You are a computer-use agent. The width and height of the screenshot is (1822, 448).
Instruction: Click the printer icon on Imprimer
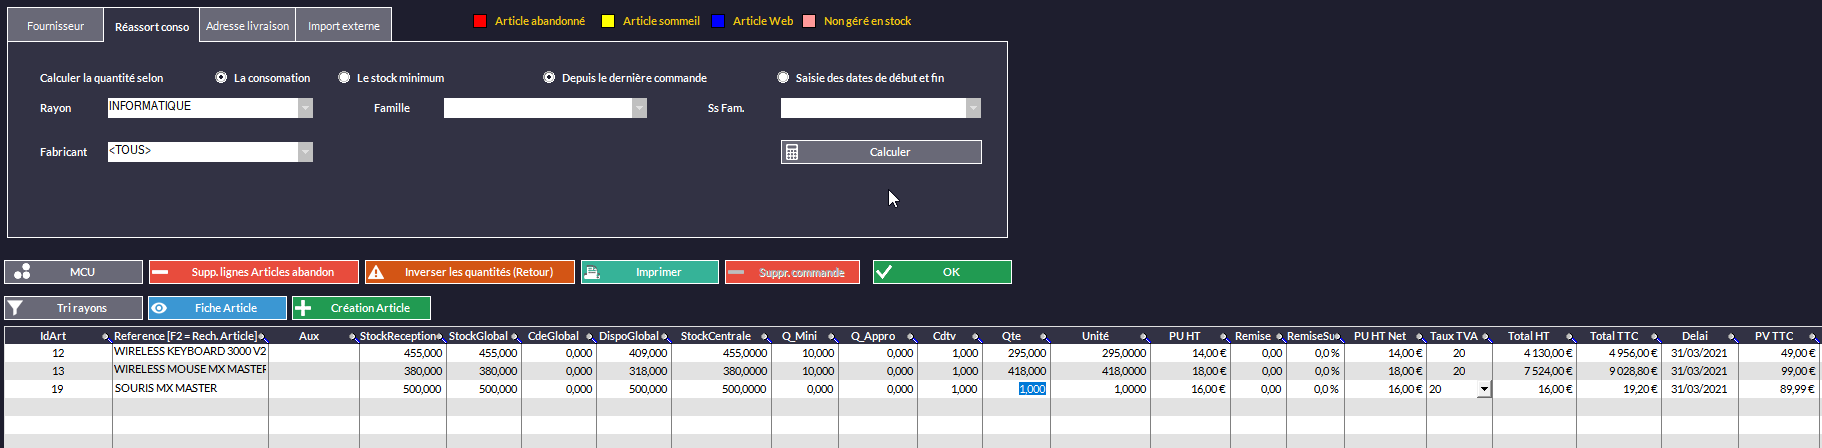[x=592, y=272]
